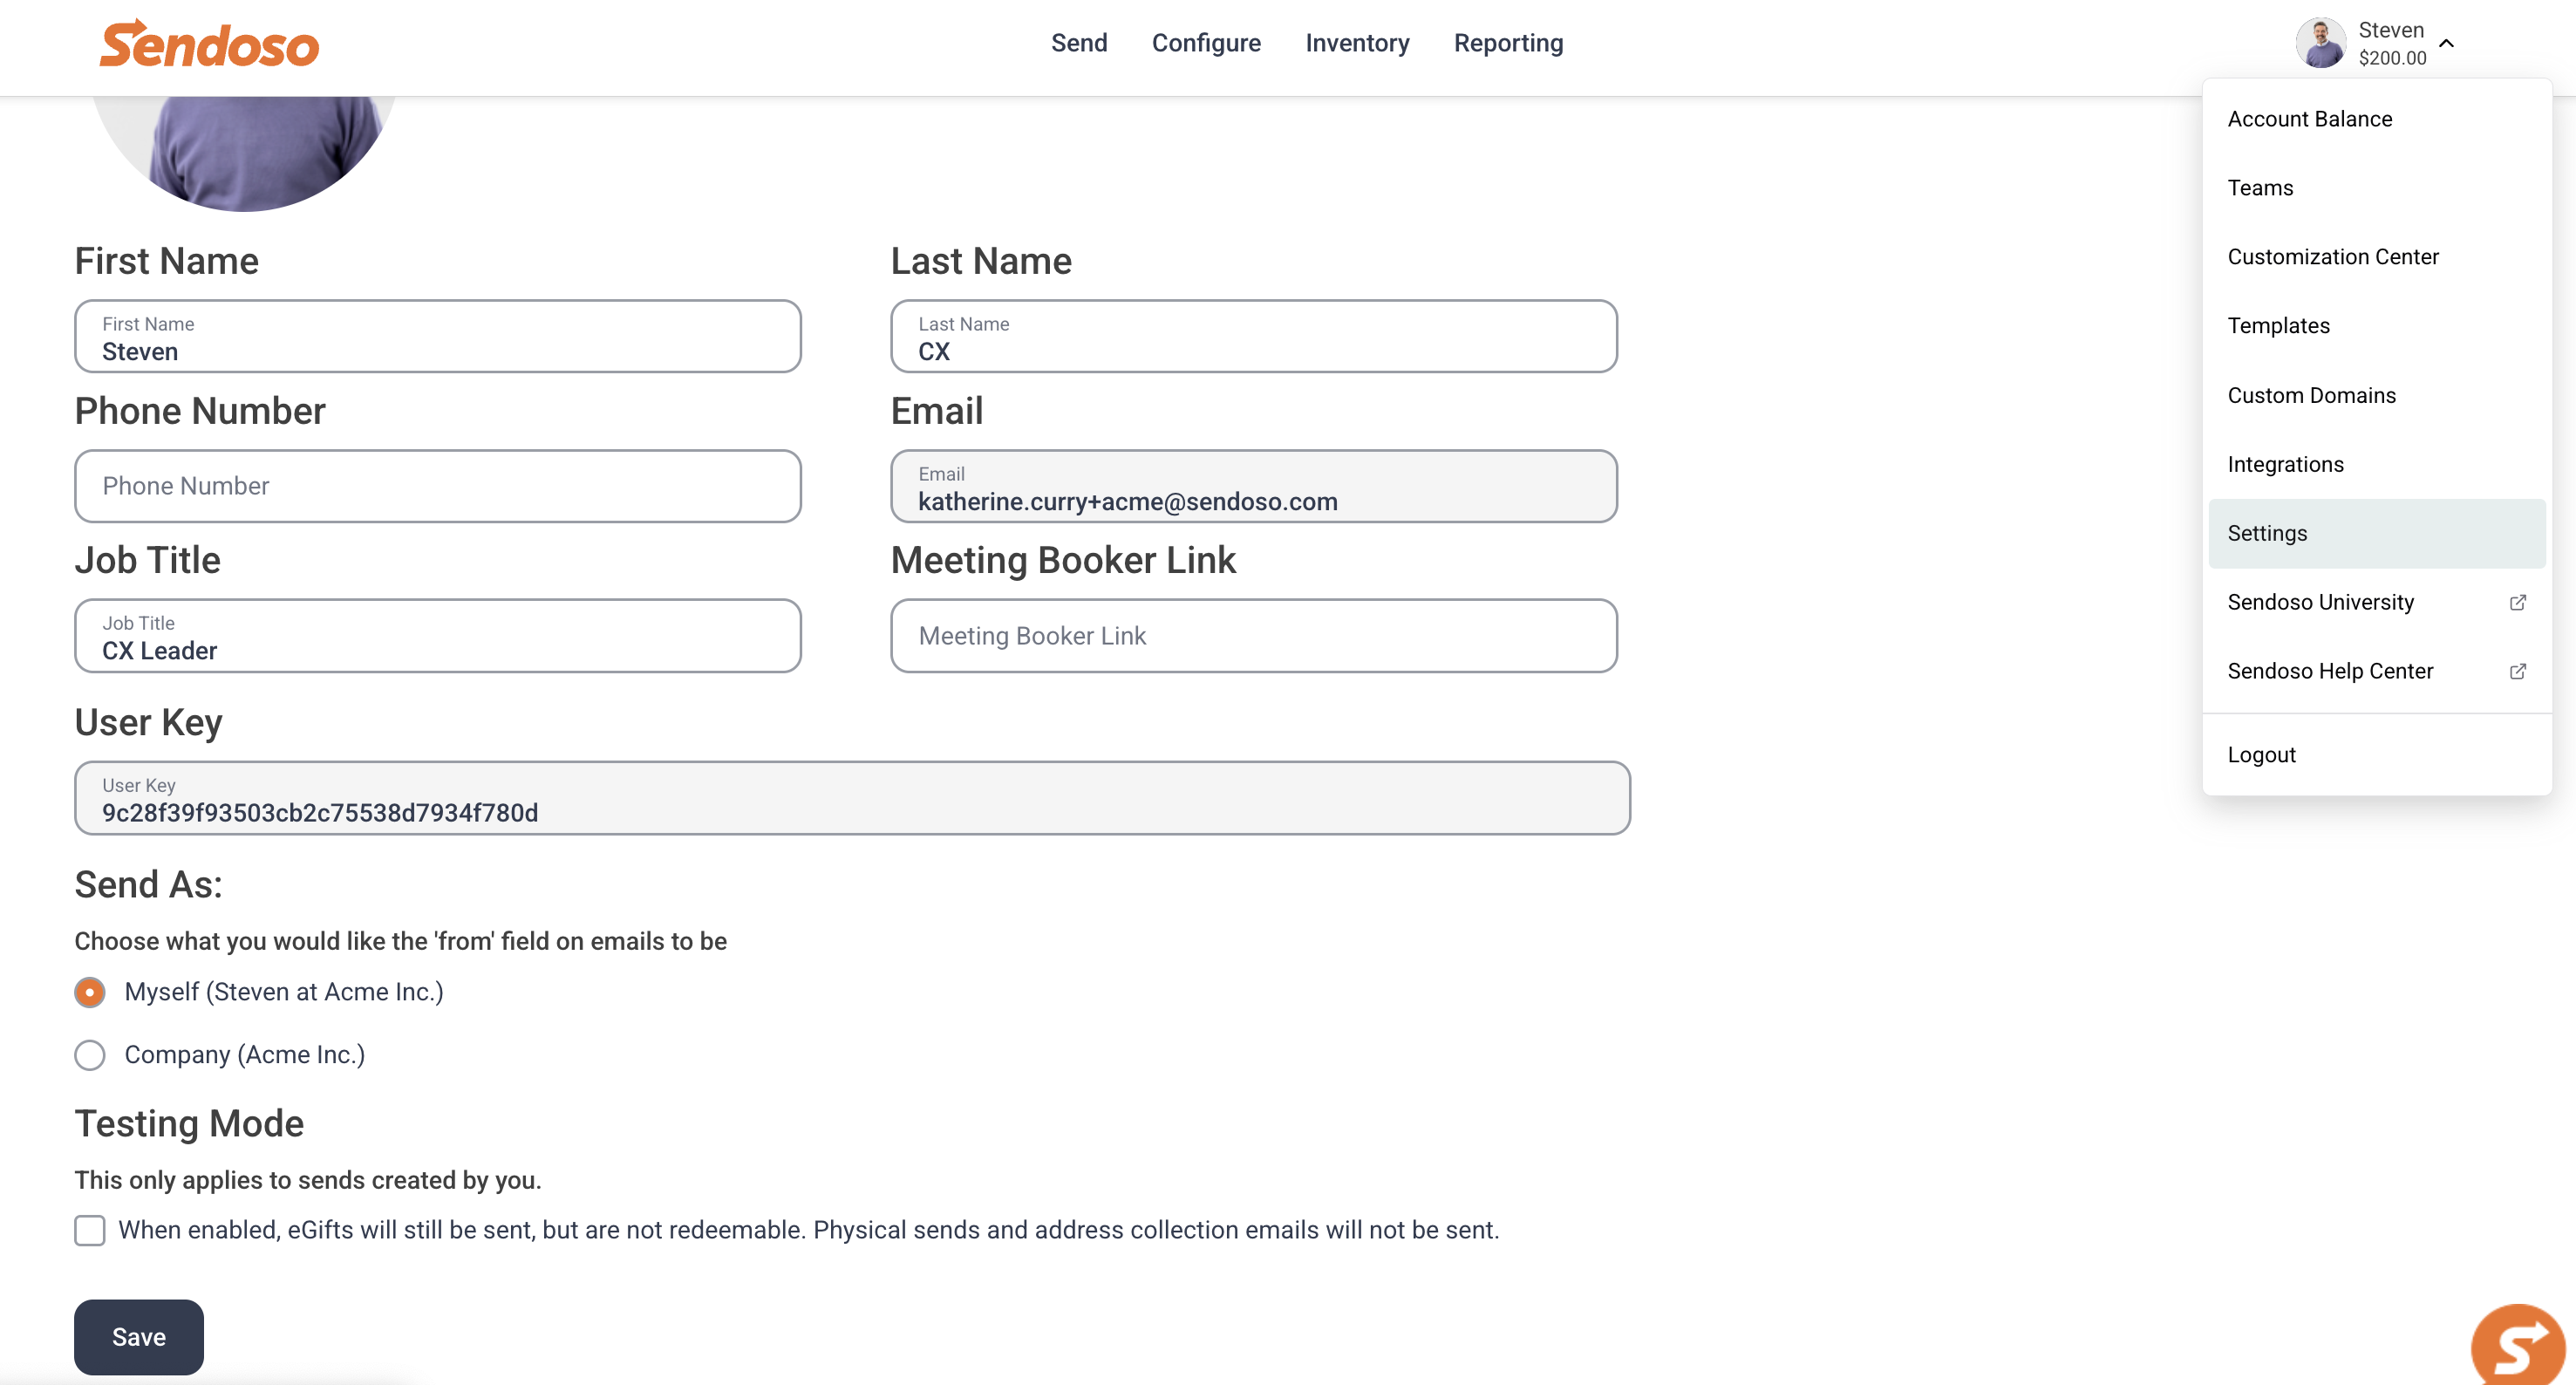The image size is (2576, 1385).
Task: Click Sendoso University external link icon
Action: point(2518,602)
